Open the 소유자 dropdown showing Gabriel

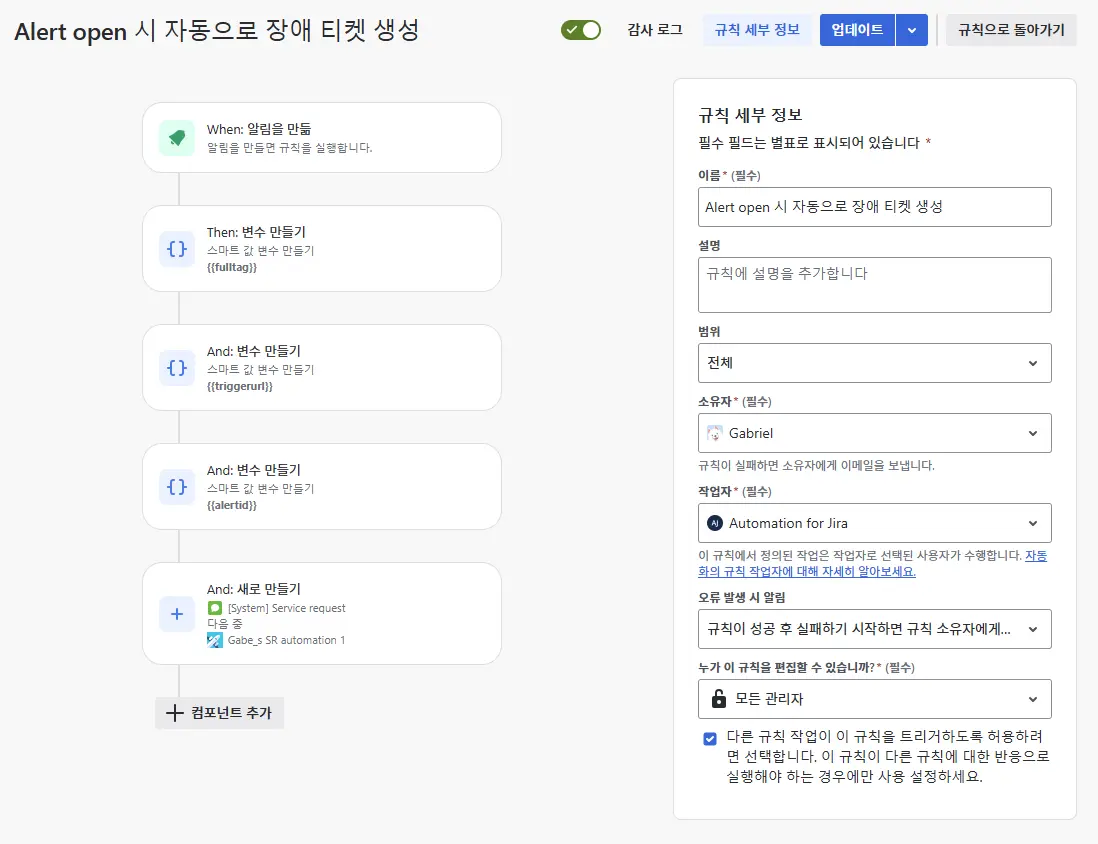[x=875, y=433]
